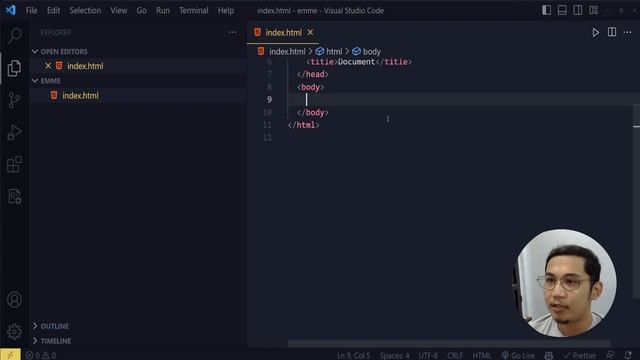This screenshot has width=640, height=360.
Task: Click the feedback icon in status bar
Action: [610, 356]
